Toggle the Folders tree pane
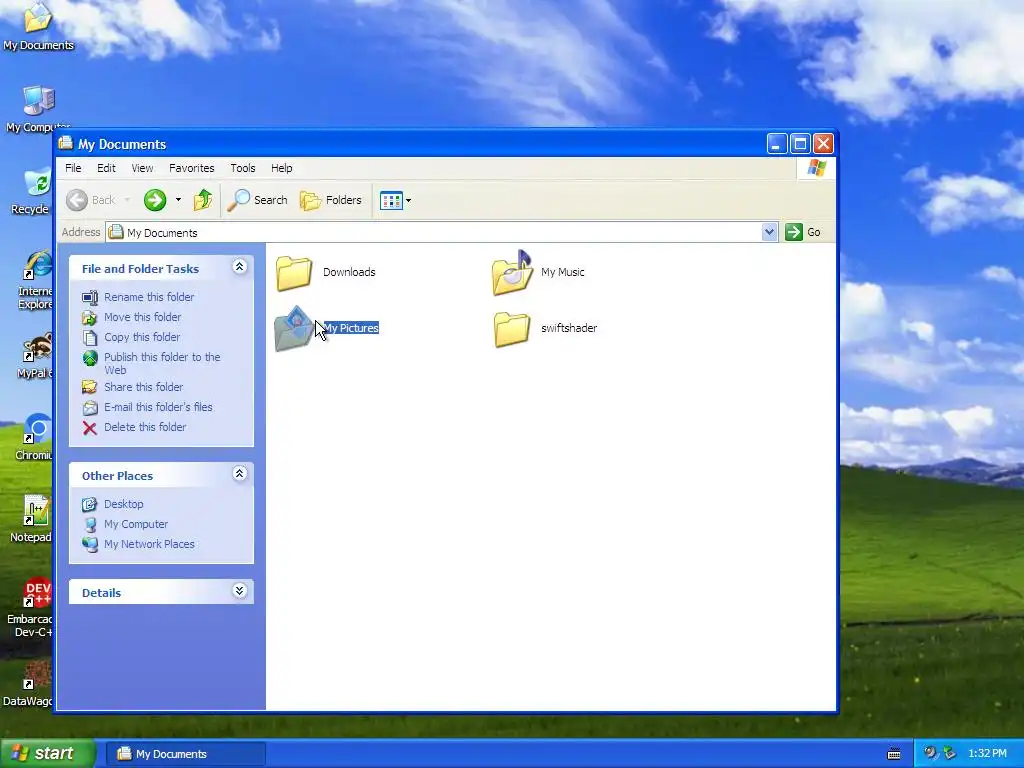The width and height of the screenshot is (1024, 768). pyautogui.click(x=330, y=200)
